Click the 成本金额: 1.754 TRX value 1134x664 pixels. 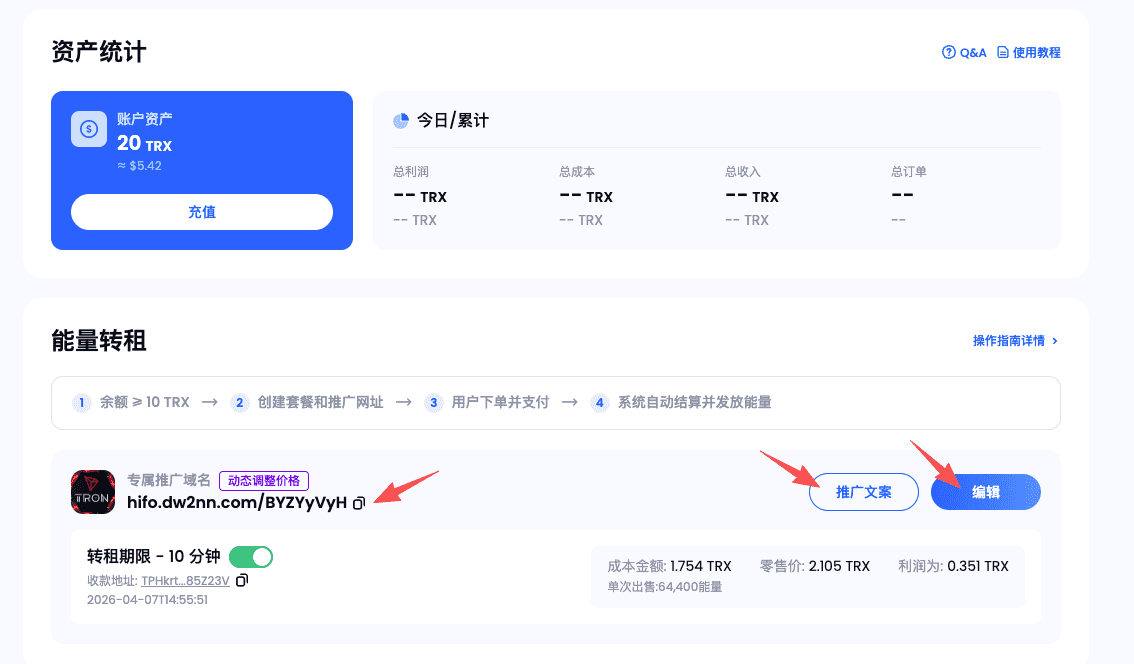pos(670,566)
